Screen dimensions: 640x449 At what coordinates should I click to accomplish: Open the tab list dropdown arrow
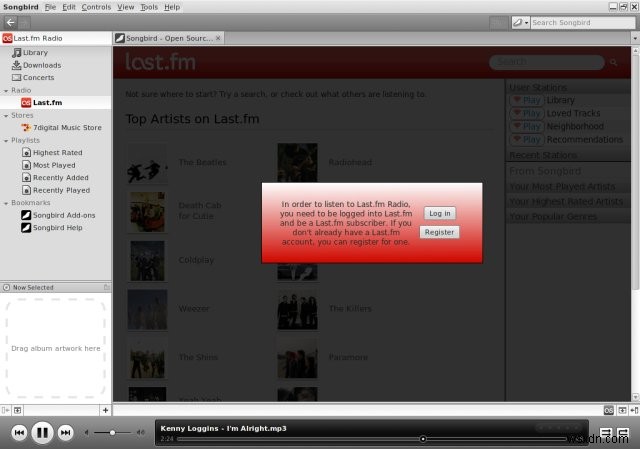(x=635, y=38)
